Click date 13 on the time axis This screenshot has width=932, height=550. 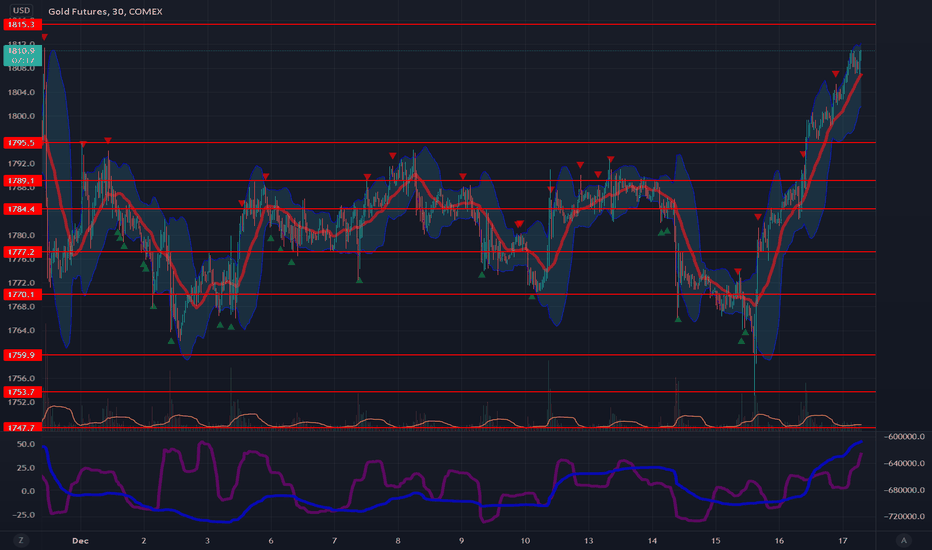pos(588,540)
